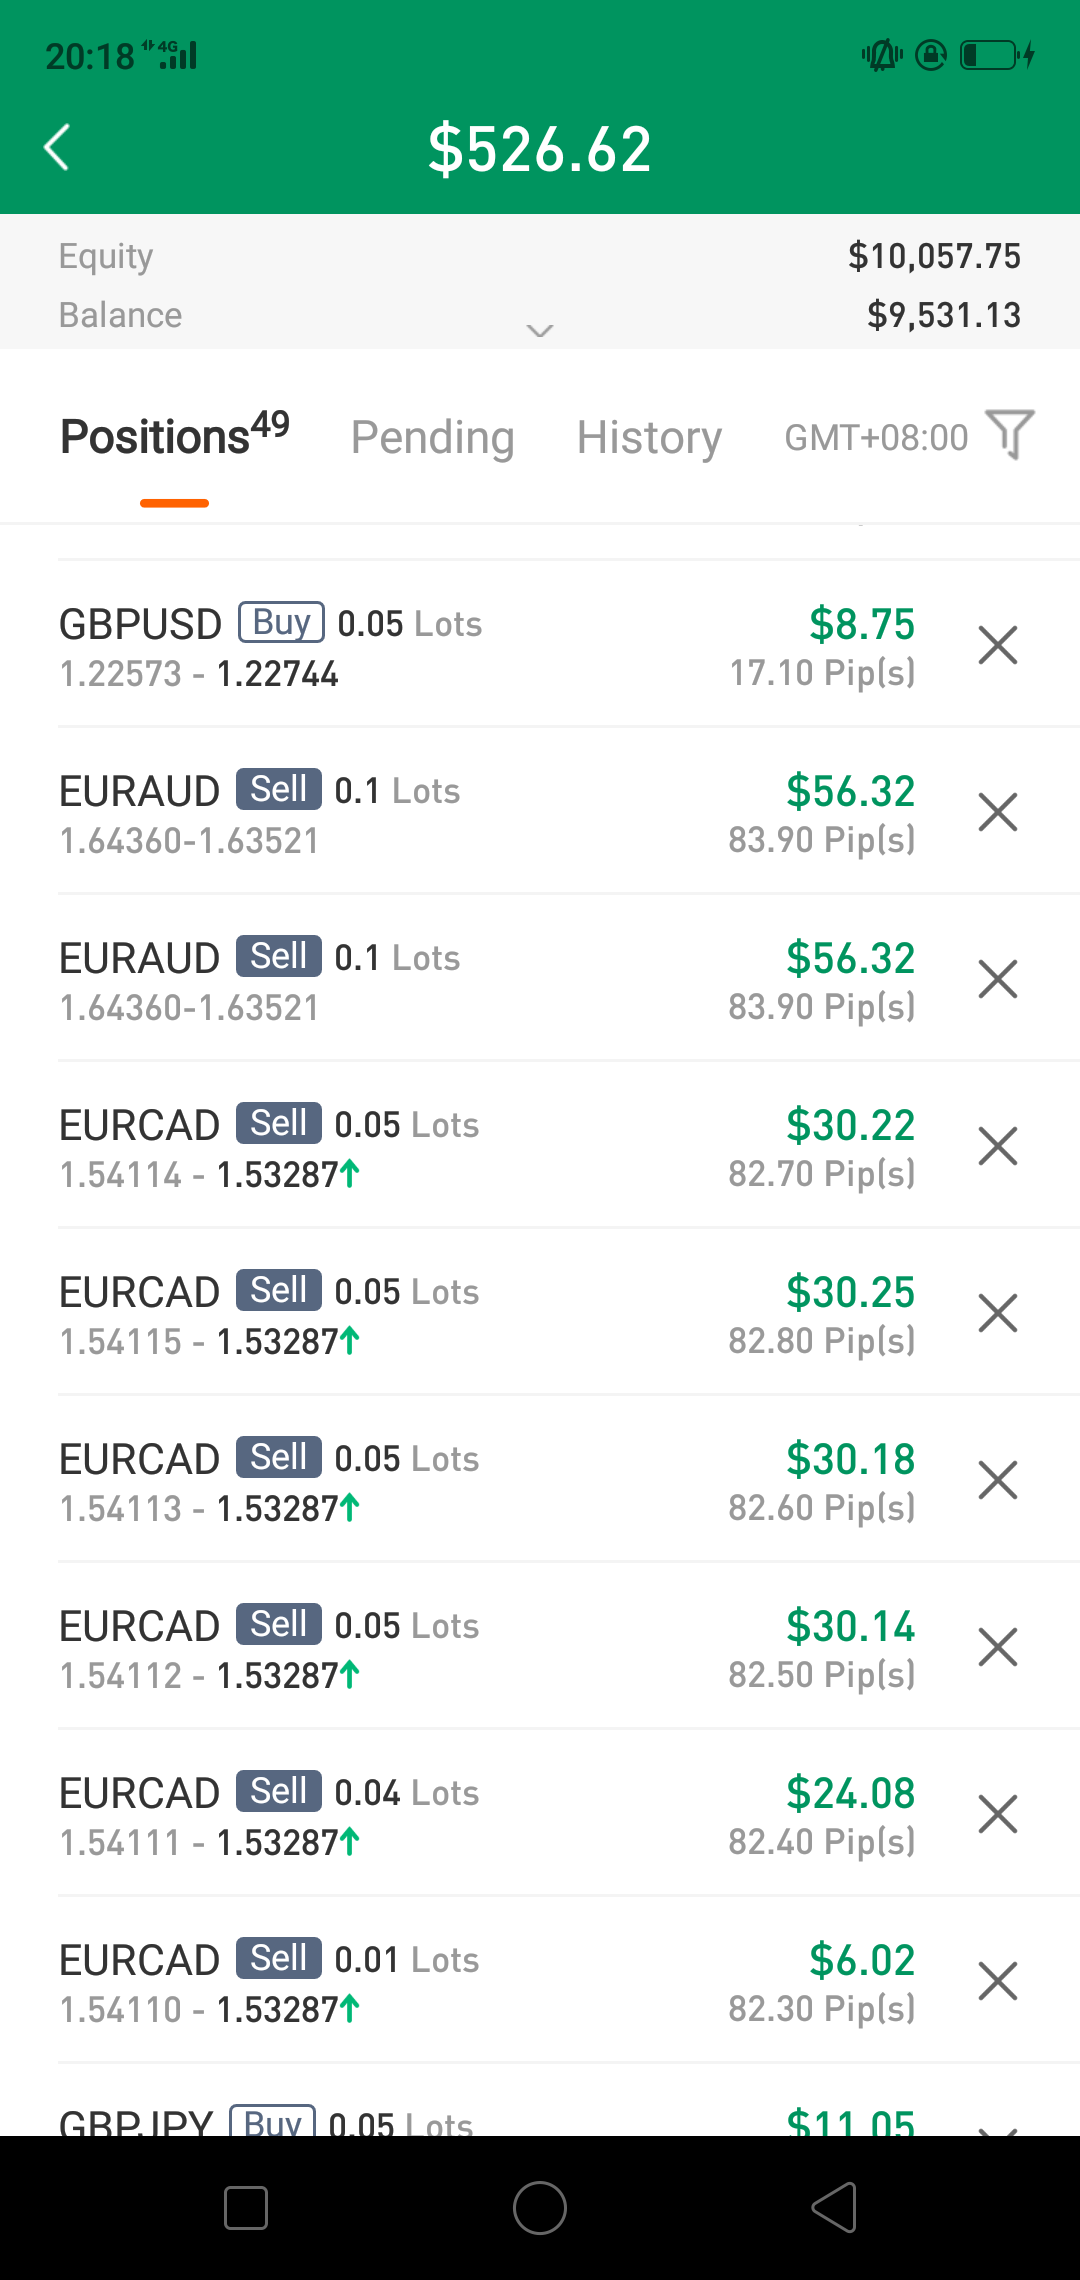Close the $30.25 EURCAD Sell position

[997, 1313]
